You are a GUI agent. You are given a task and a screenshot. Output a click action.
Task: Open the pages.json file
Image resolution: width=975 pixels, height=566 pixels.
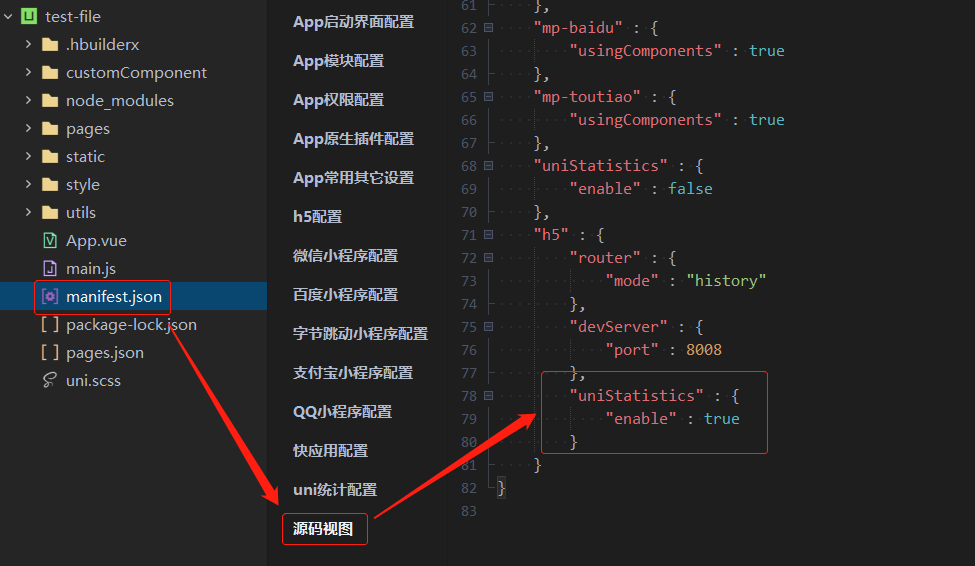[x=104, y=353]
